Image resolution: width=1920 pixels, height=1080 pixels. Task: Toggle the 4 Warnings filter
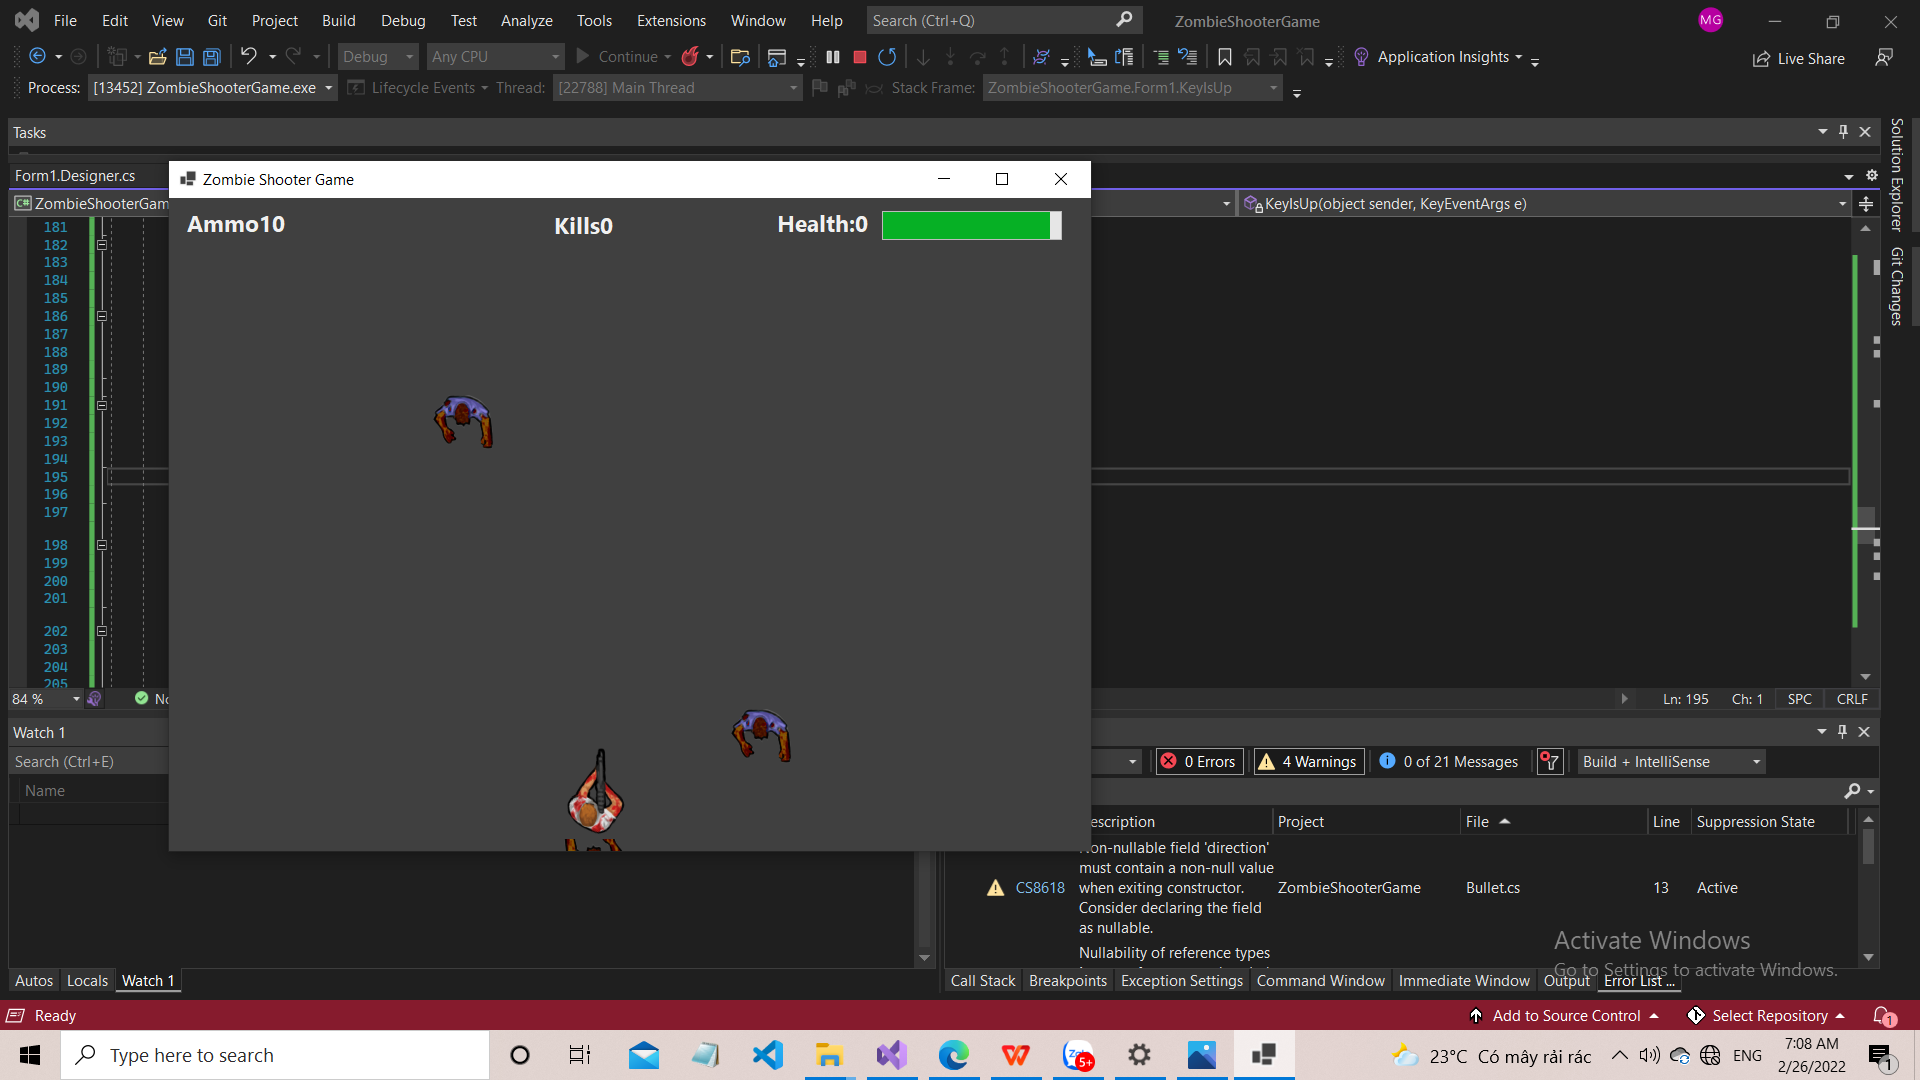coord(1307,761)
